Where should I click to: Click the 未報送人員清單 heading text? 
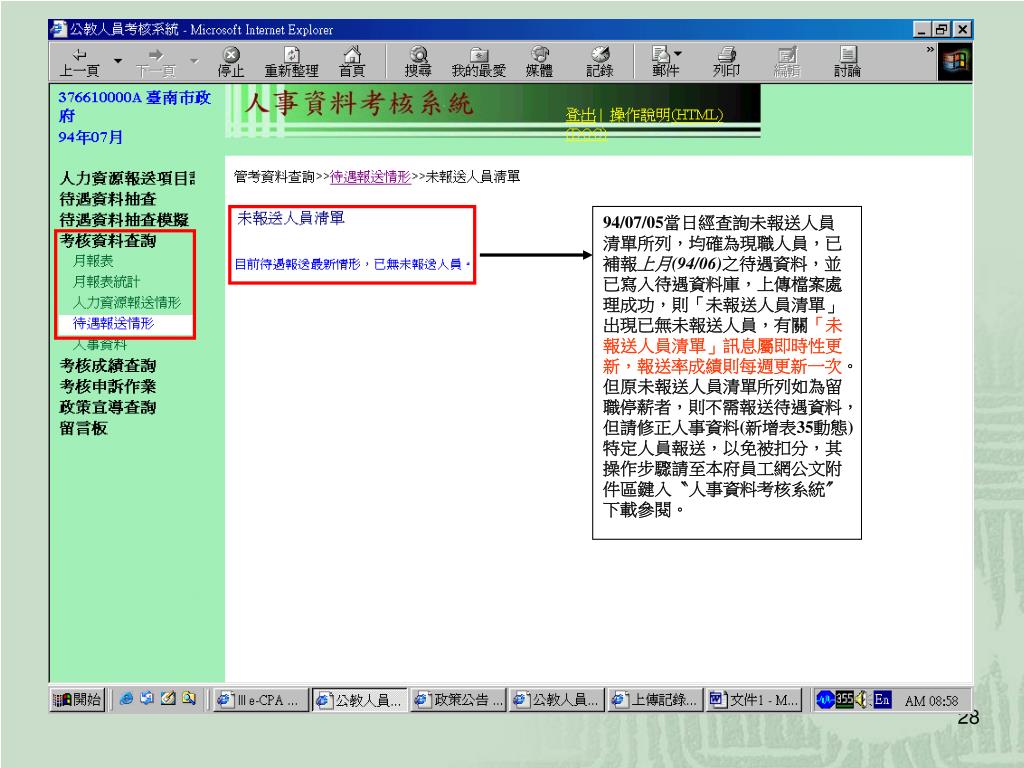(x=291, y=218)
